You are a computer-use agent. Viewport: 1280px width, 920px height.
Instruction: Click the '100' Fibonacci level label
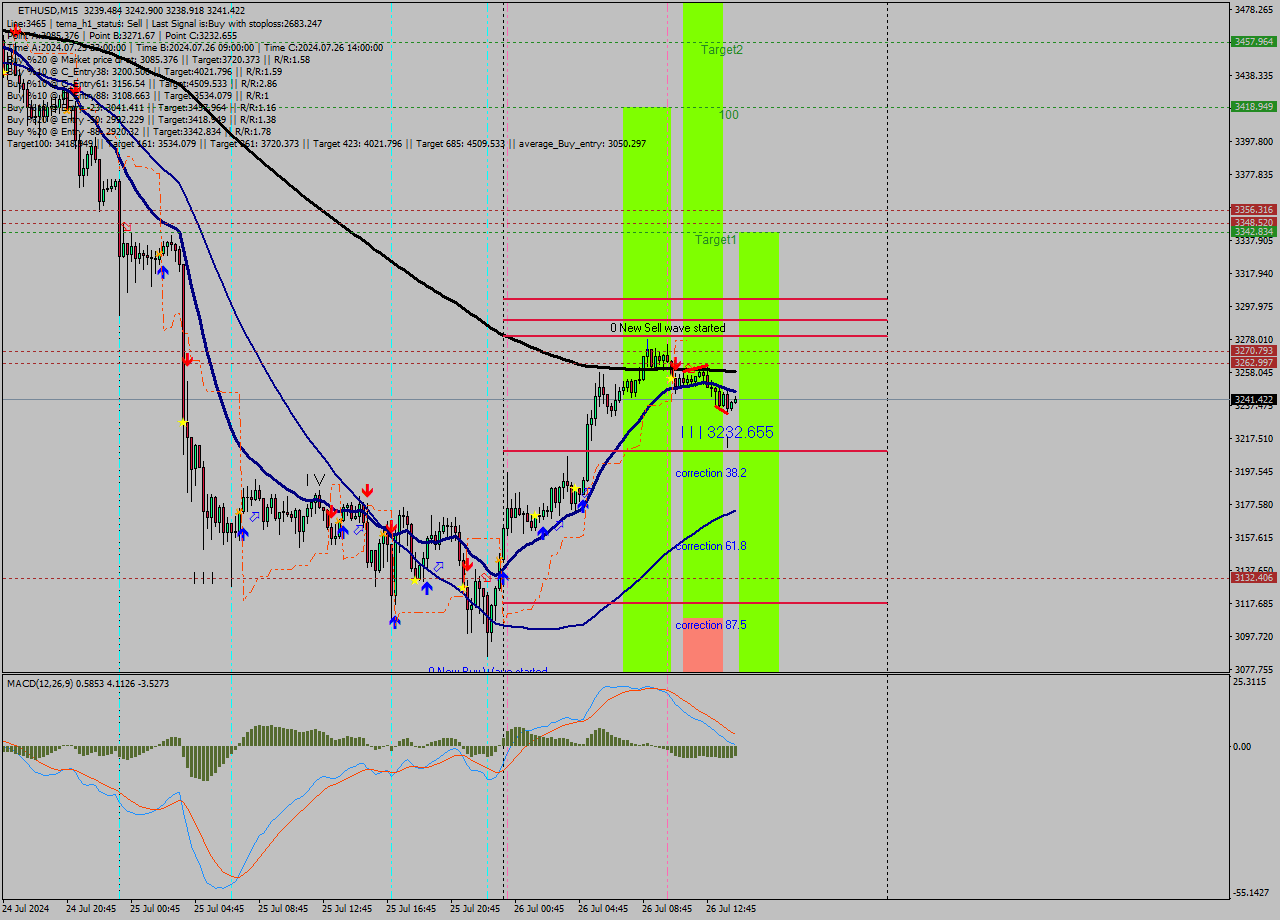pos(729,115)
